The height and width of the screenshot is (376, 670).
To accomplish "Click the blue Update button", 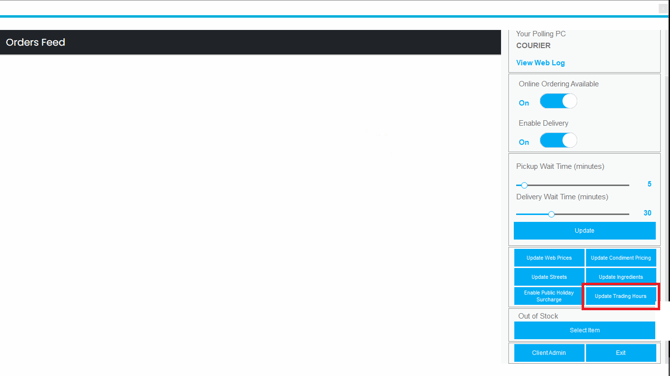I will coord(585,231).
